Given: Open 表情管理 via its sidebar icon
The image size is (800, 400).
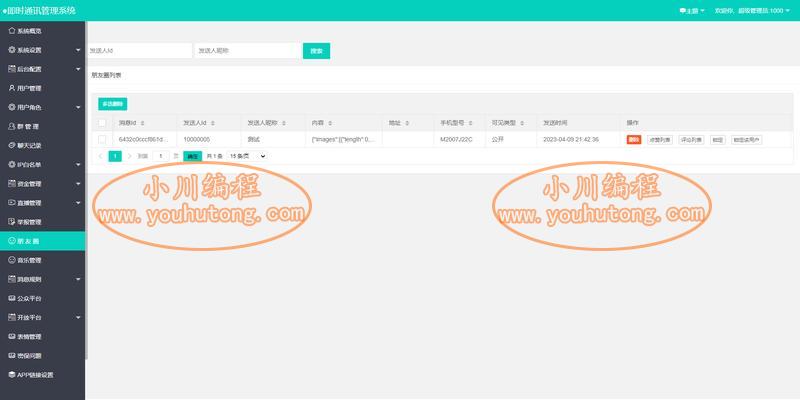Looking at the screenshot, I should tap(12, 336).
